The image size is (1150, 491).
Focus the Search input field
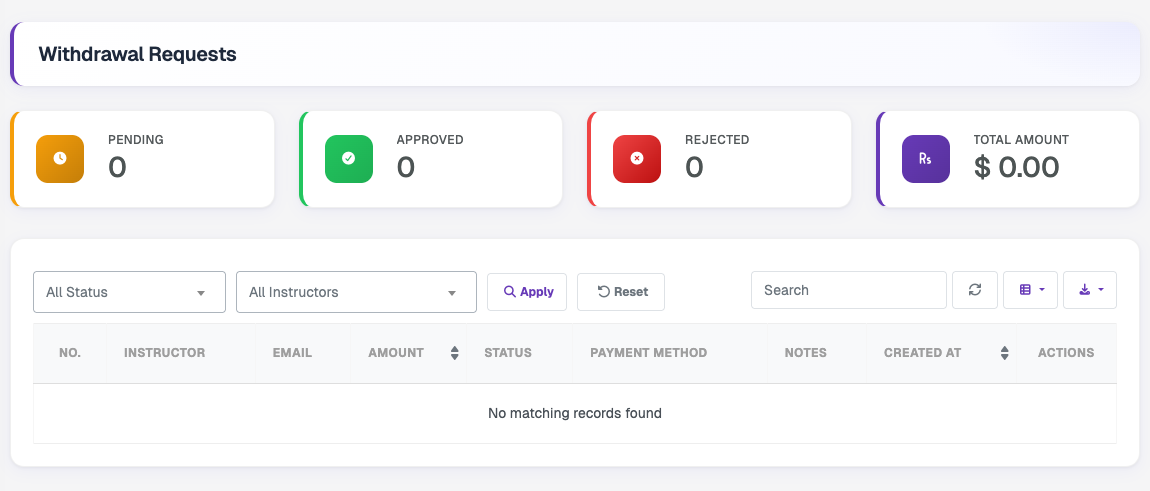[x=849, y=290]
